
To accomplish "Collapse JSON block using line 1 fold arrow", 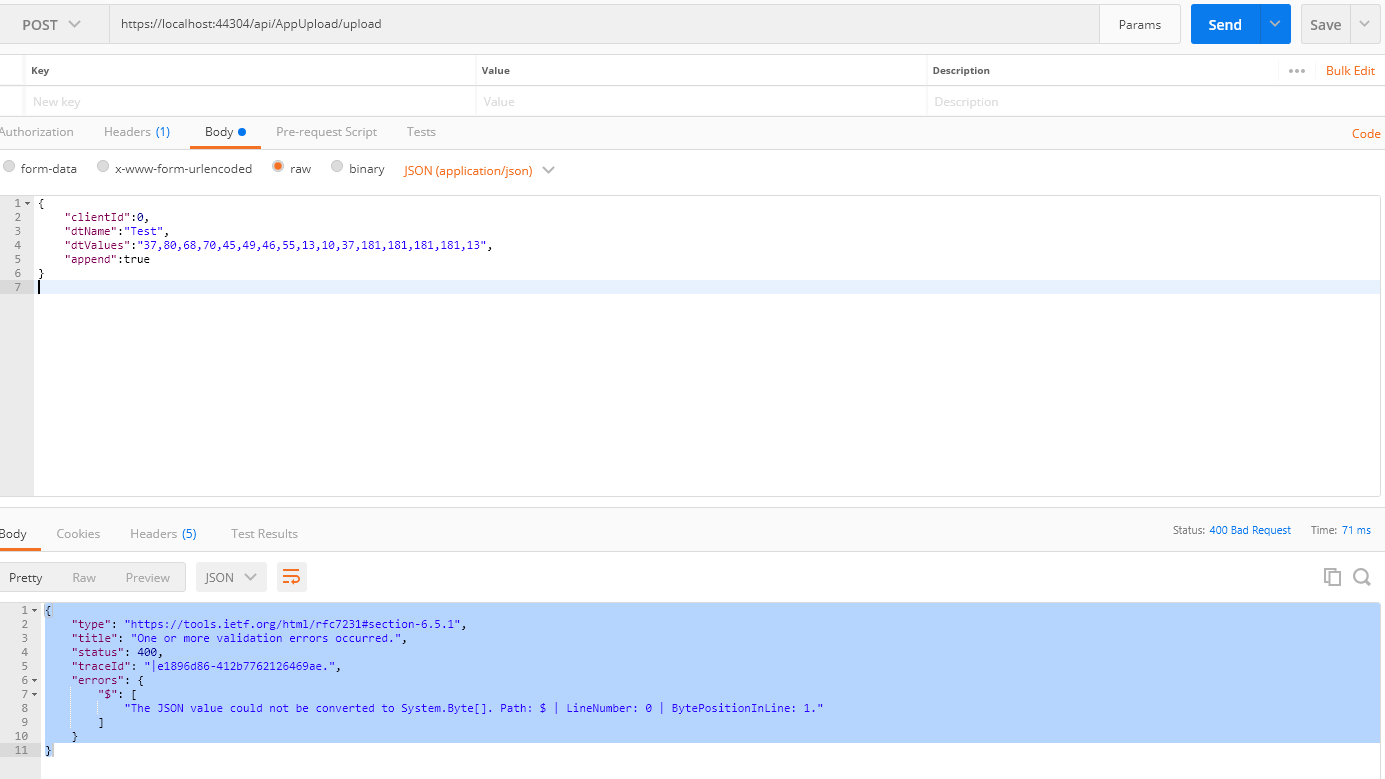I will 27,202.
